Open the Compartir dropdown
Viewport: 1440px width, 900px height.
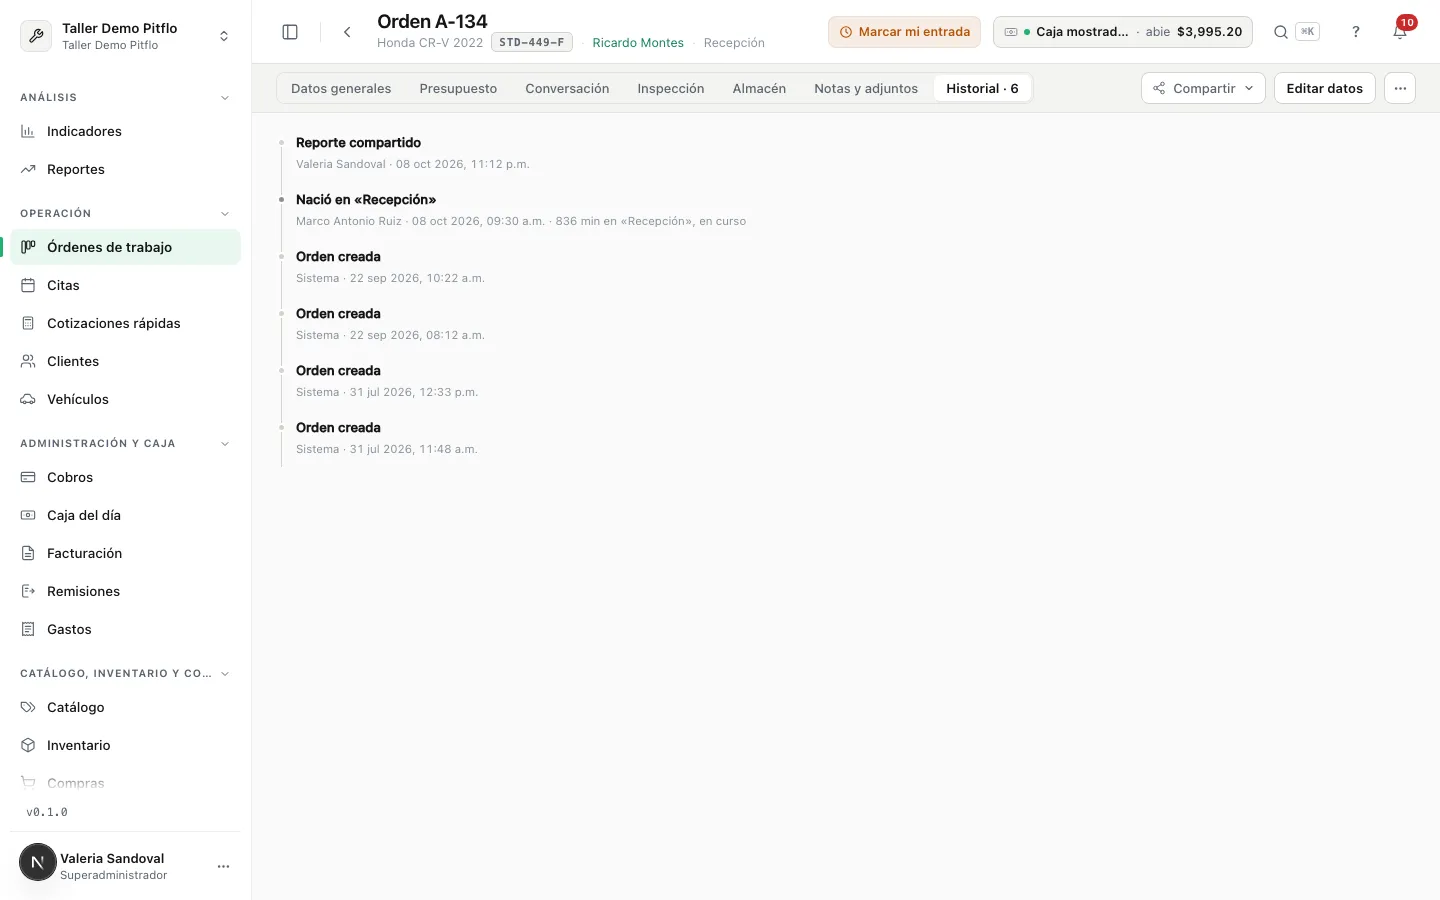(x=1203, y=88)
